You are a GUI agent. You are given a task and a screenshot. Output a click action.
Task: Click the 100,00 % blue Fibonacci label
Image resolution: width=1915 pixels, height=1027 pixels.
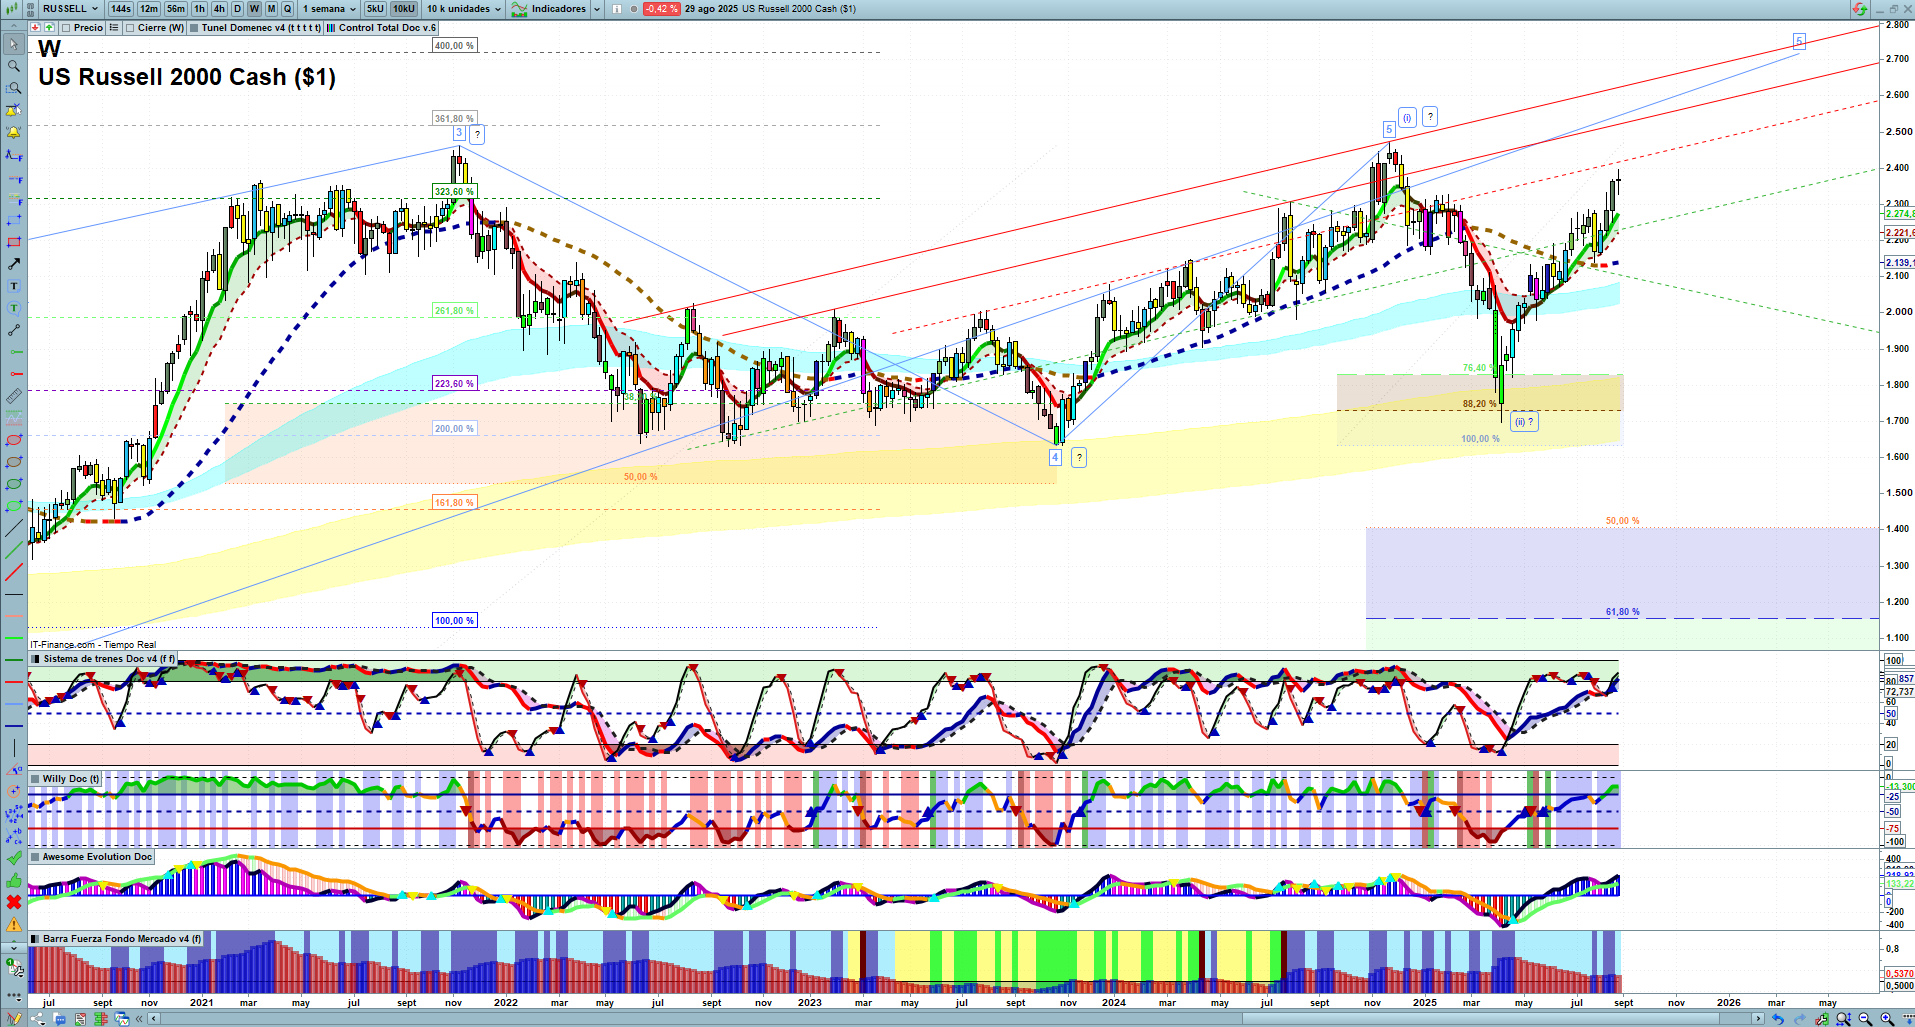pyautogui.click(x=454, y=621)
